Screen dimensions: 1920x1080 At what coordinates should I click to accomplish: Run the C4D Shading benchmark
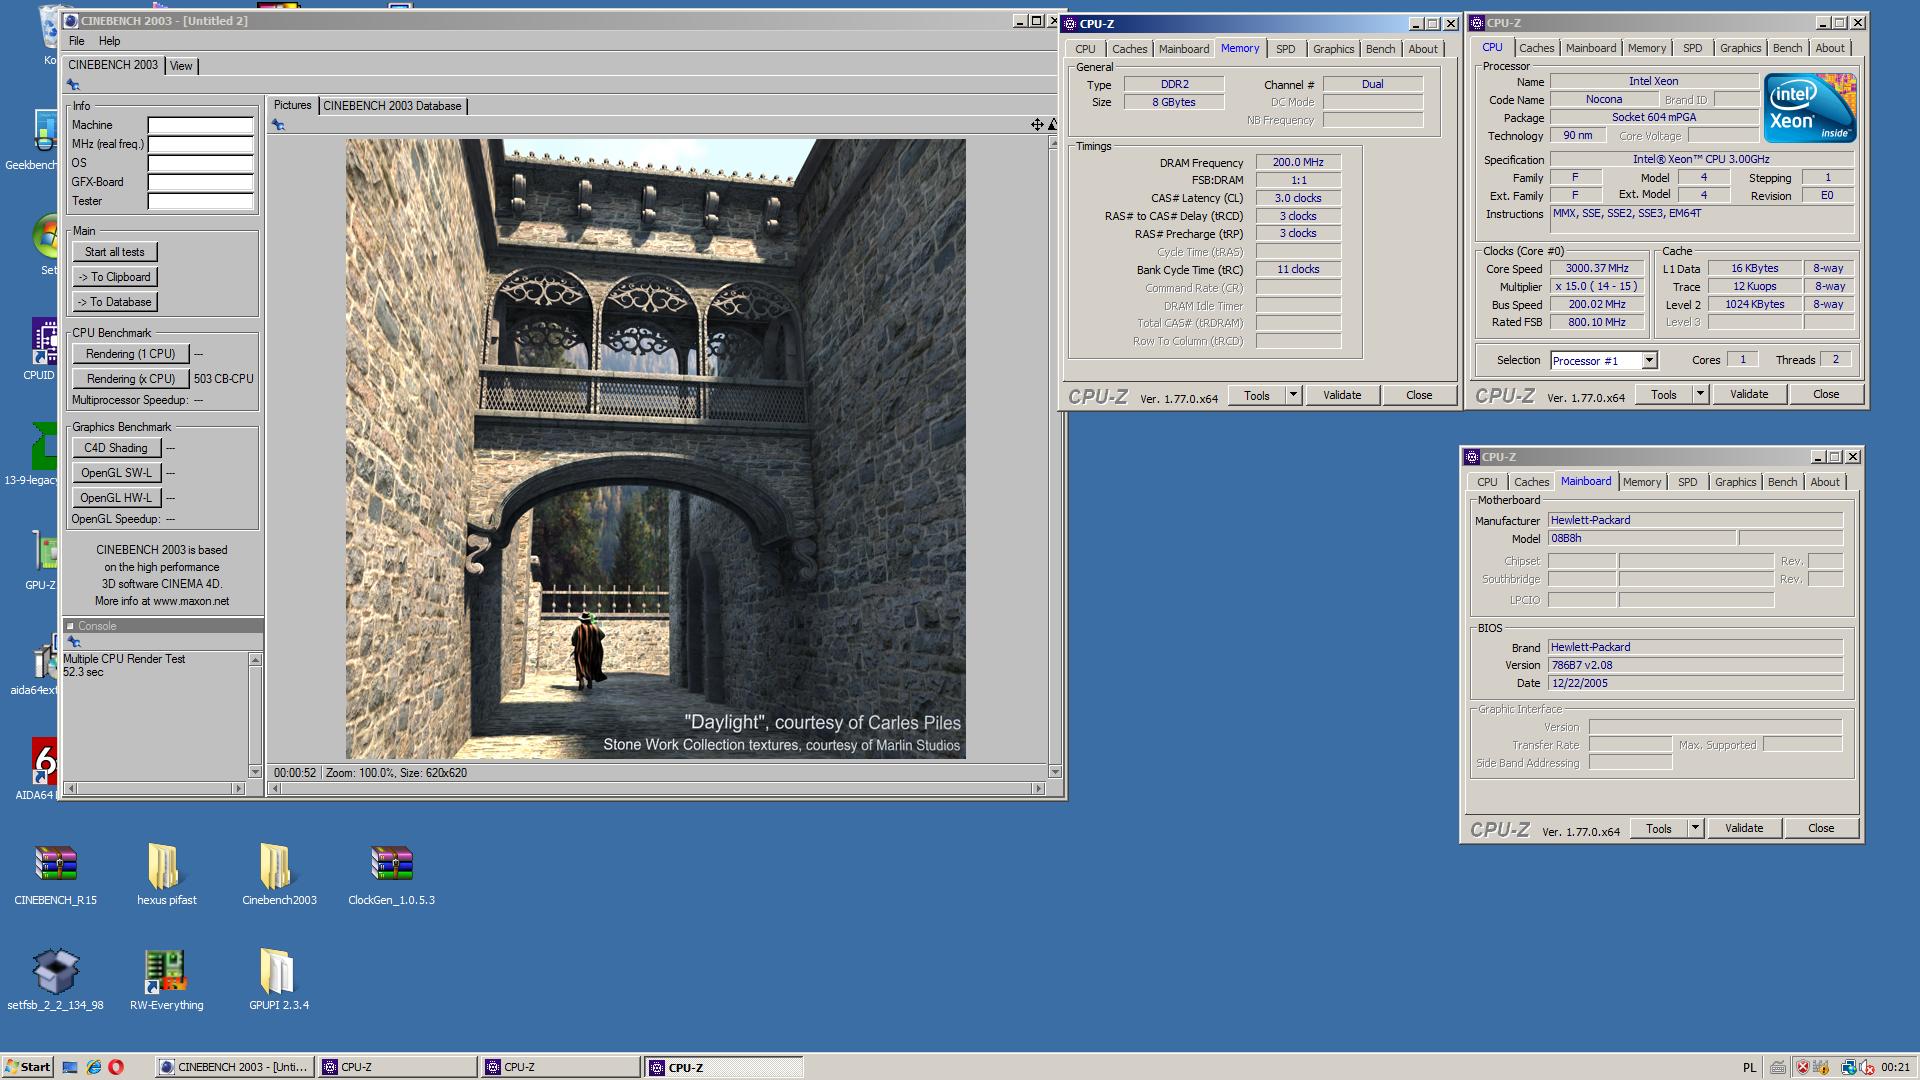pyautogui.click(x=116, y=448)
